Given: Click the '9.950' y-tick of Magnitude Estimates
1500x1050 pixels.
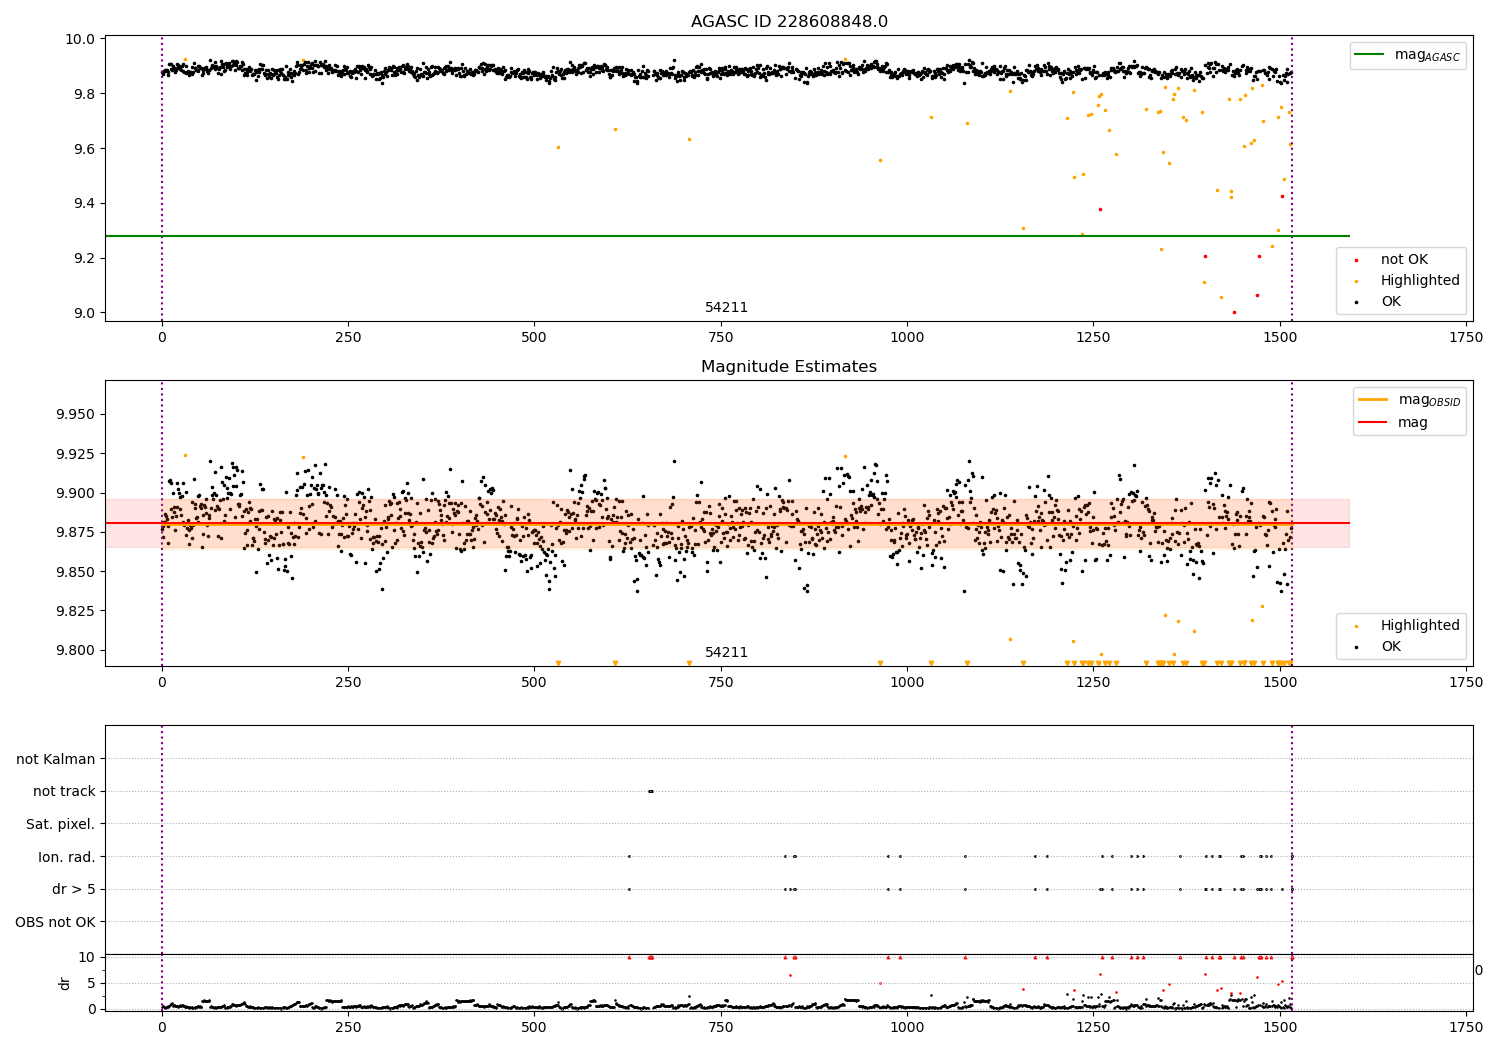Looking at the screenshot, I should coord(76,415).
